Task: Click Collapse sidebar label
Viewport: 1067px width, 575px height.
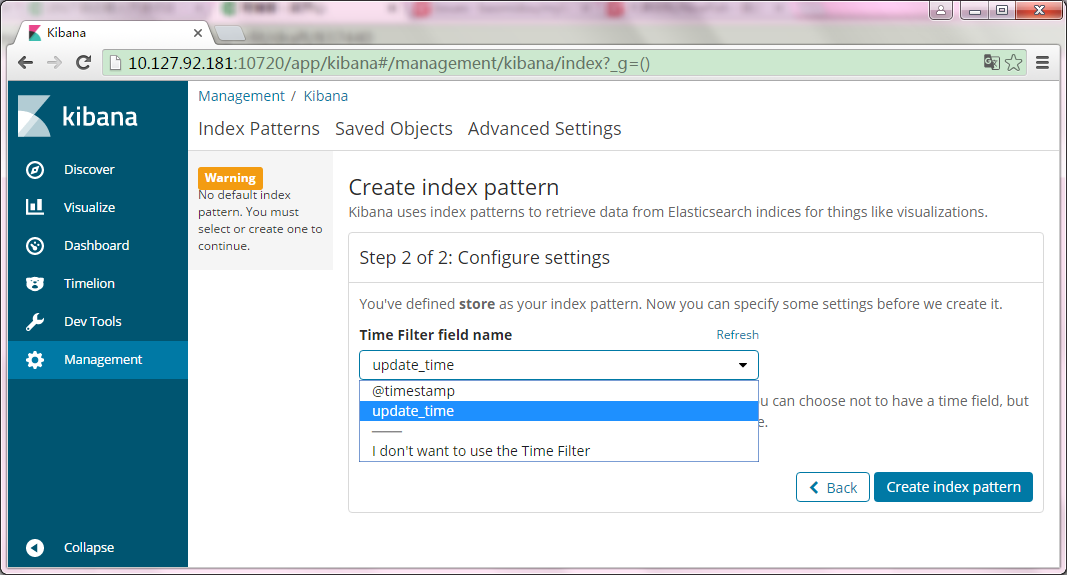Action: (89, 548)
